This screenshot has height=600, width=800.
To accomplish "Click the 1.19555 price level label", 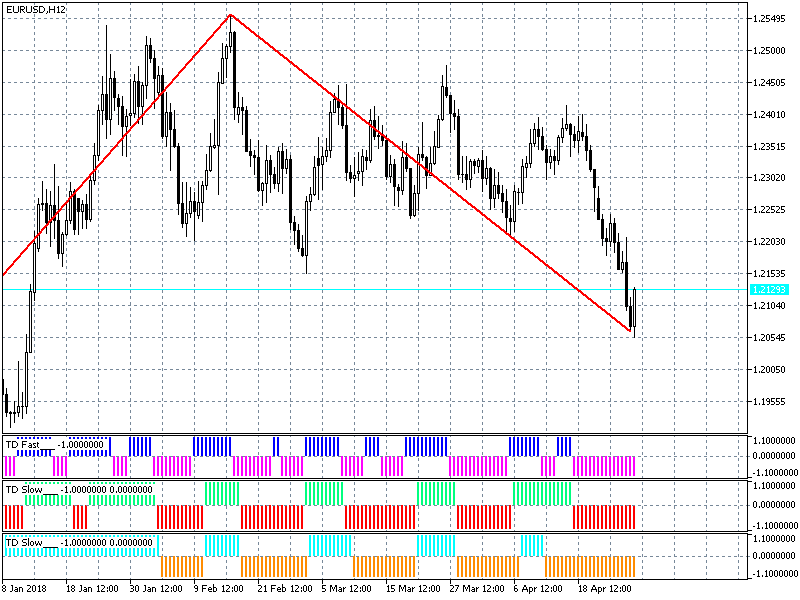I will tap(769, 402).
